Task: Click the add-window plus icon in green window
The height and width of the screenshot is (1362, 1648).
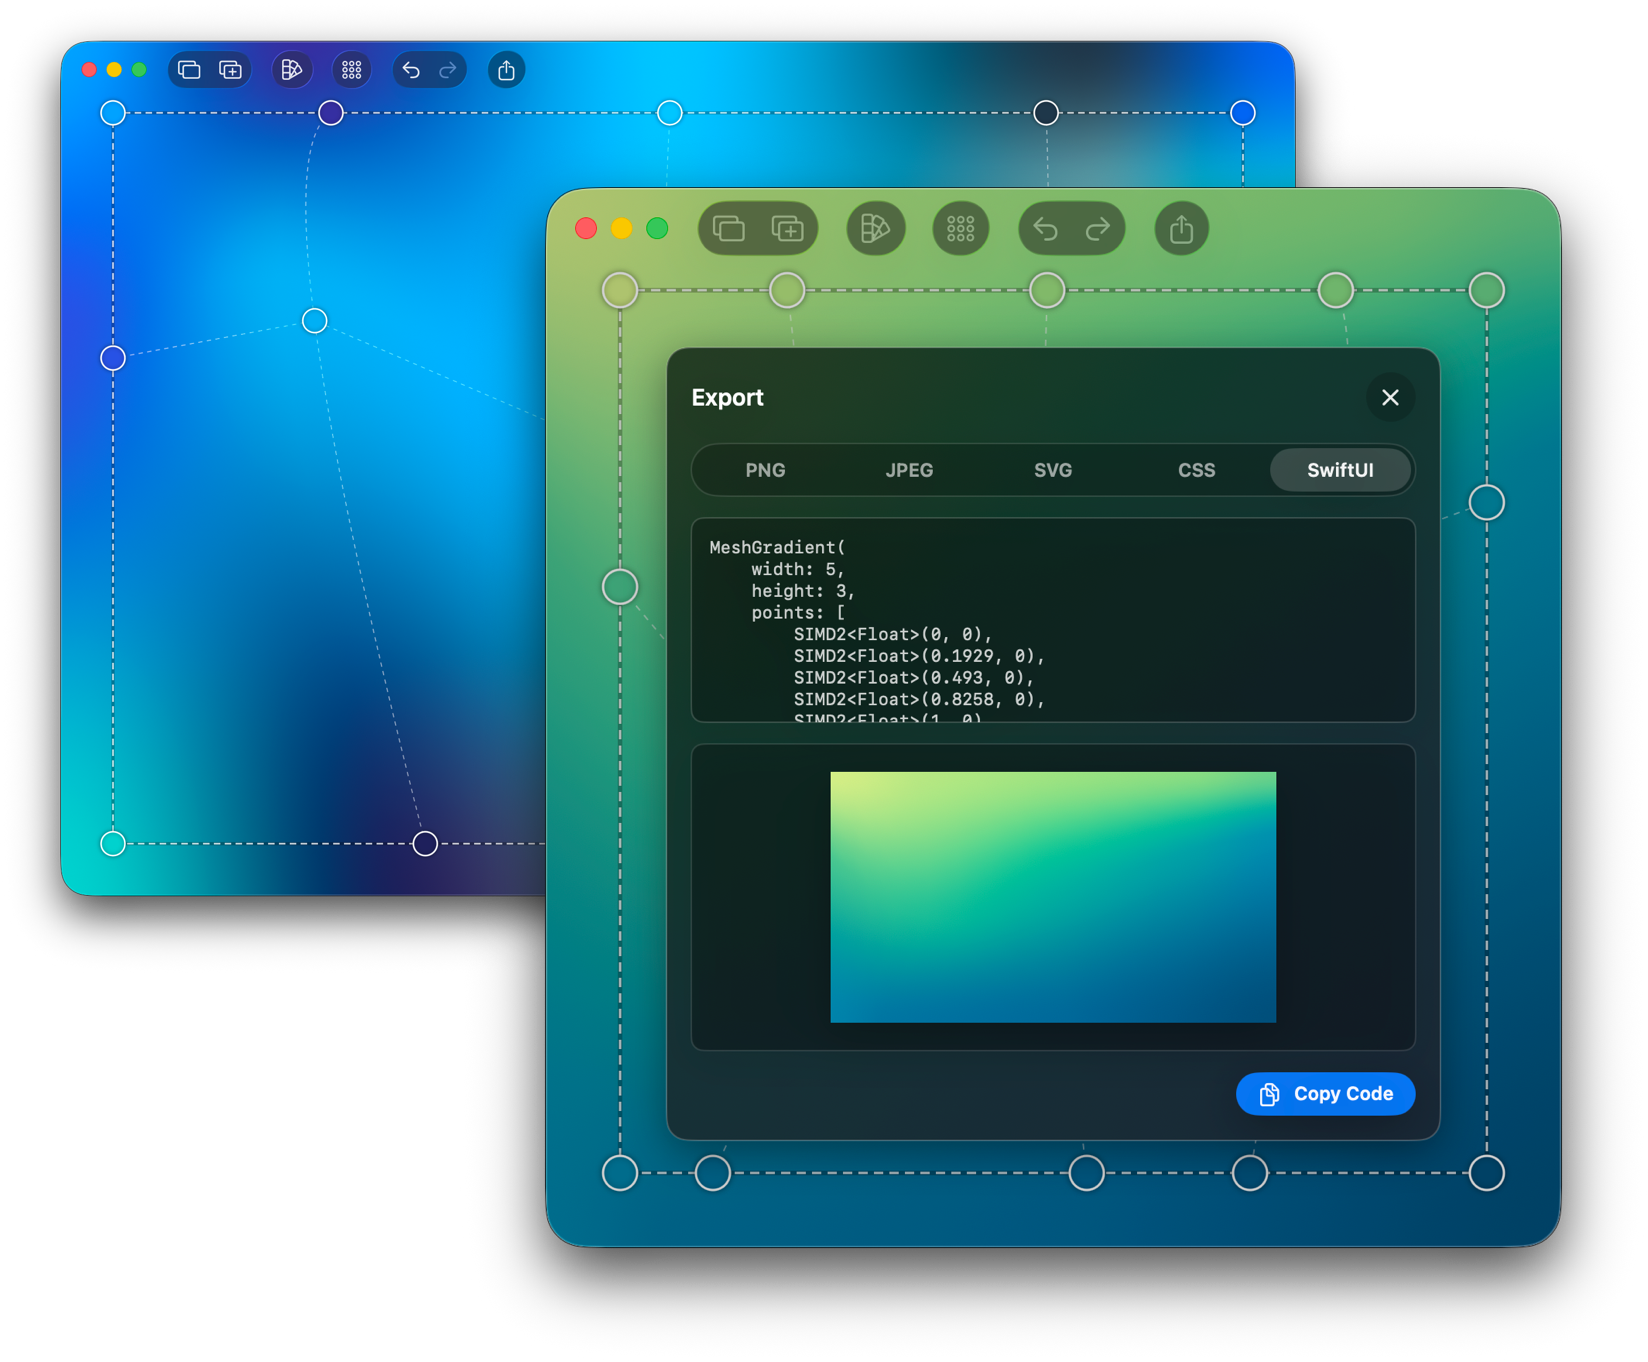Action: [x=788, y=229]
